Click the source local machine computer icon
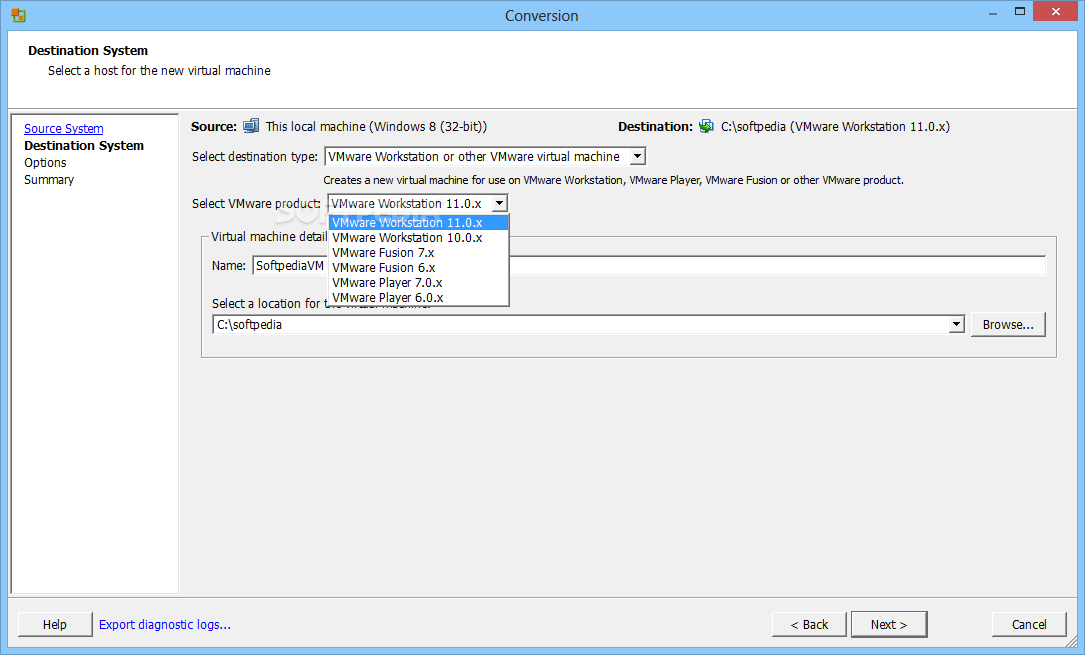This screenshot has width=1085, height=655. [x=251, y=126]
